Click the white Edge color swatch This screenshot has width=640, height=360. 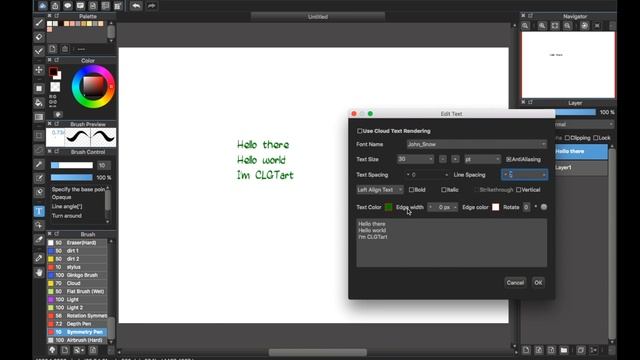coord(496,207)
